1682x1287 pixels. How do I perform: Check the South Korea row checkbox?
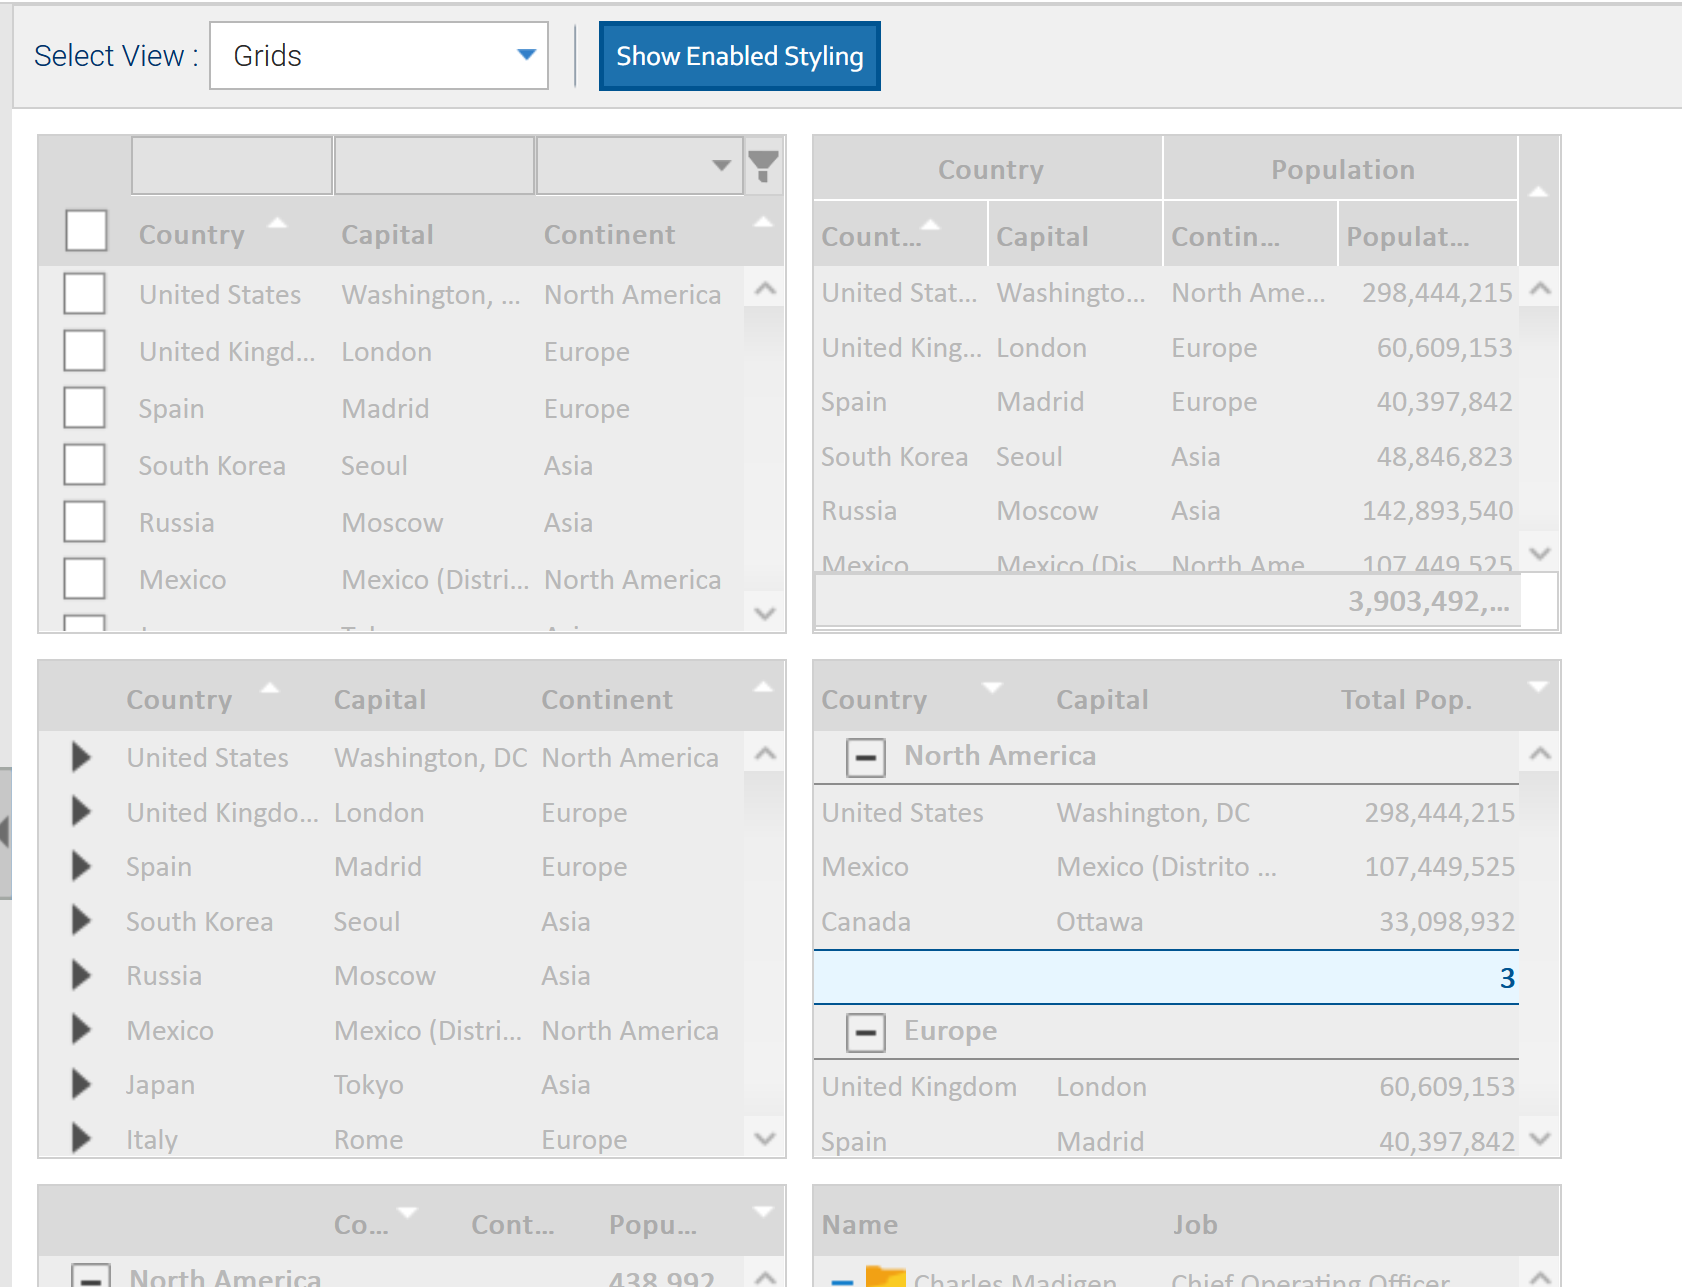coord(85,465)
